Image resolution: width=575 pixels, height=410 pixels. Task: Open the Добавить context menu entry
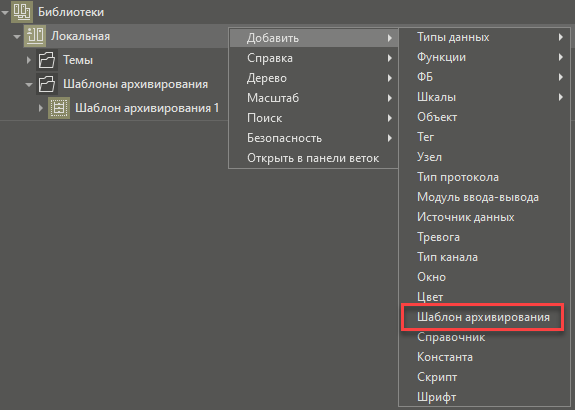pyautogui.click(x=314, y=38)
